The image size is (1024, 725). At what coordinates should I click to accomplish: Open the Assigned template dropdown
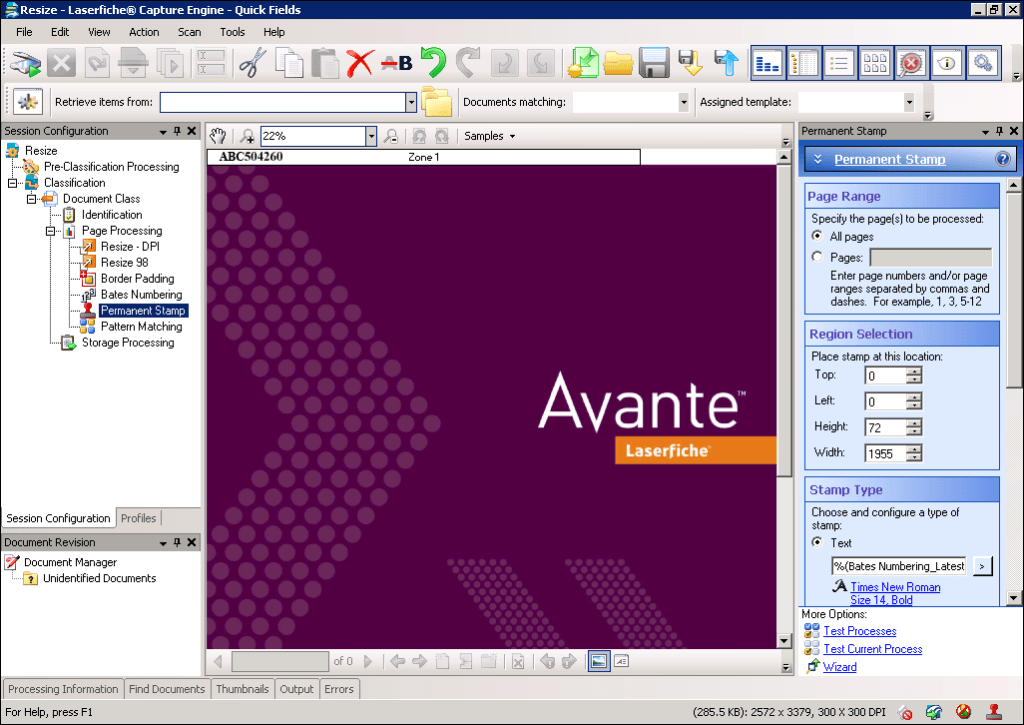point(908,102)
